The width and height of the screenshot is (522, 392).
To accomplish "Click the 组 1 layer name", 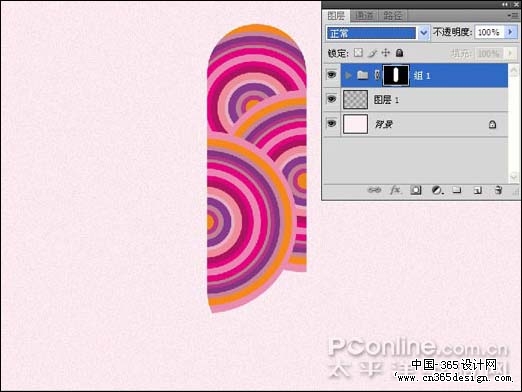I will coord(422,76).
